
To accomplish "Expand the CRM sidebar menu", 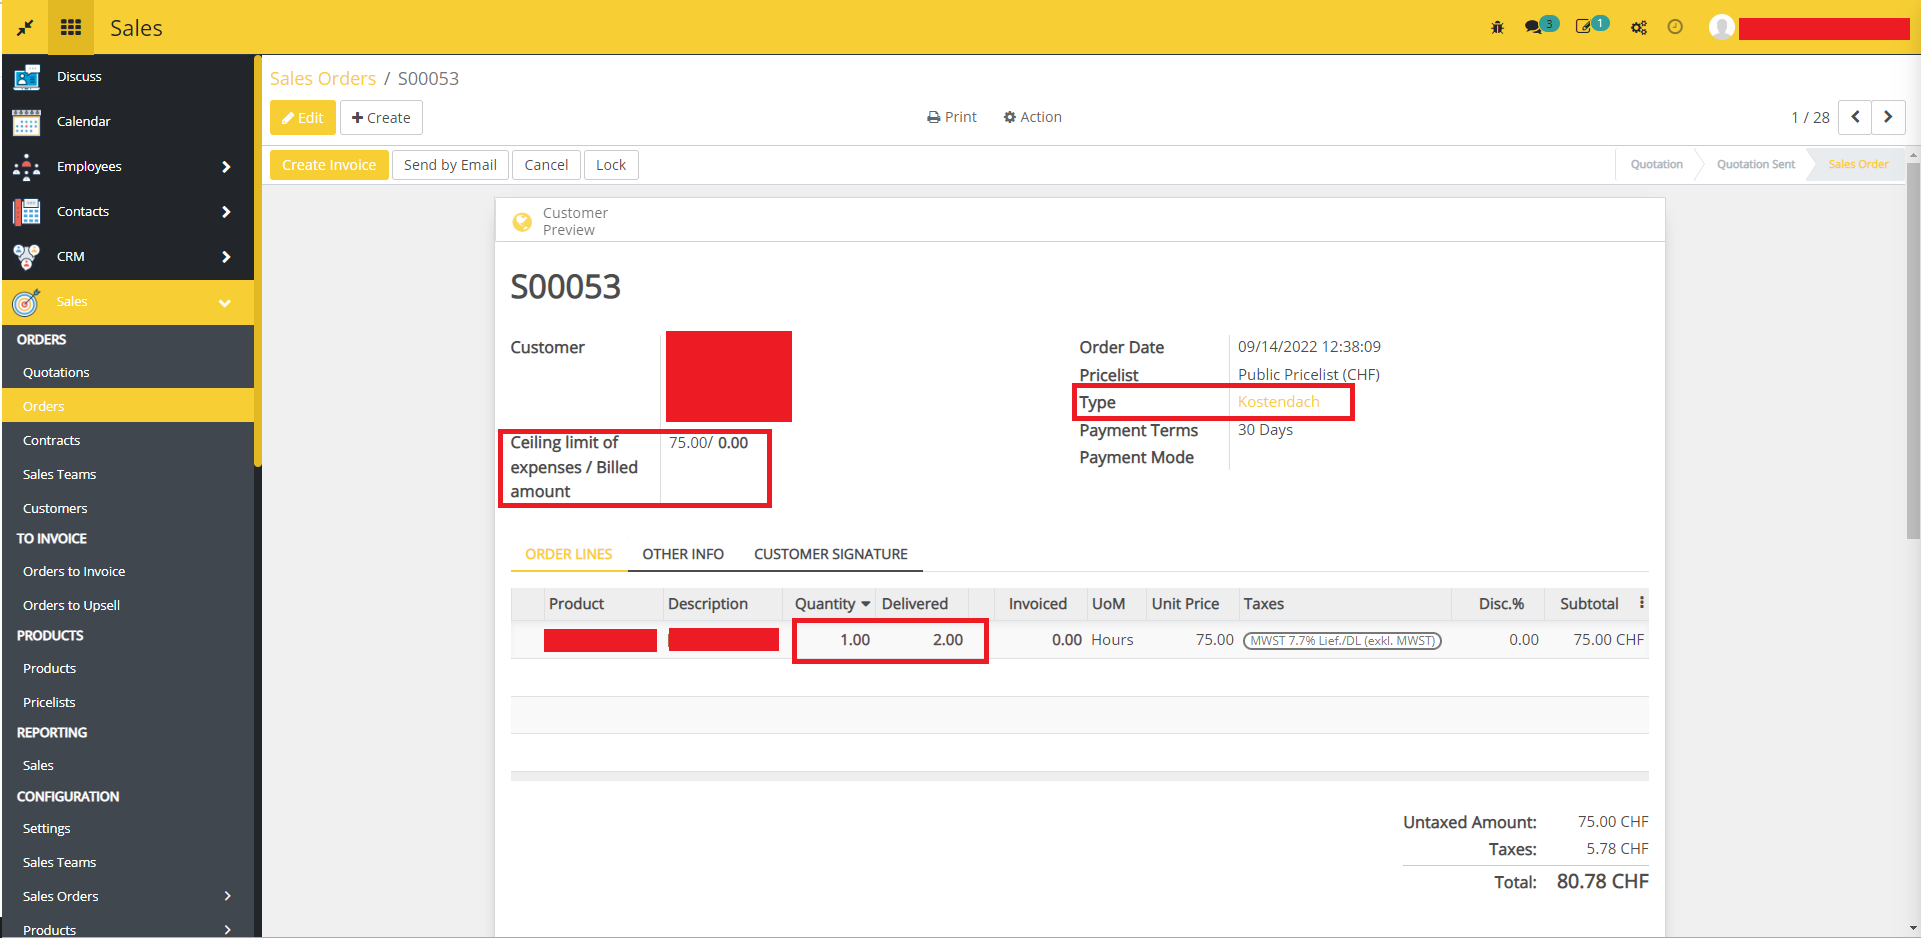I will coord(226,257).
